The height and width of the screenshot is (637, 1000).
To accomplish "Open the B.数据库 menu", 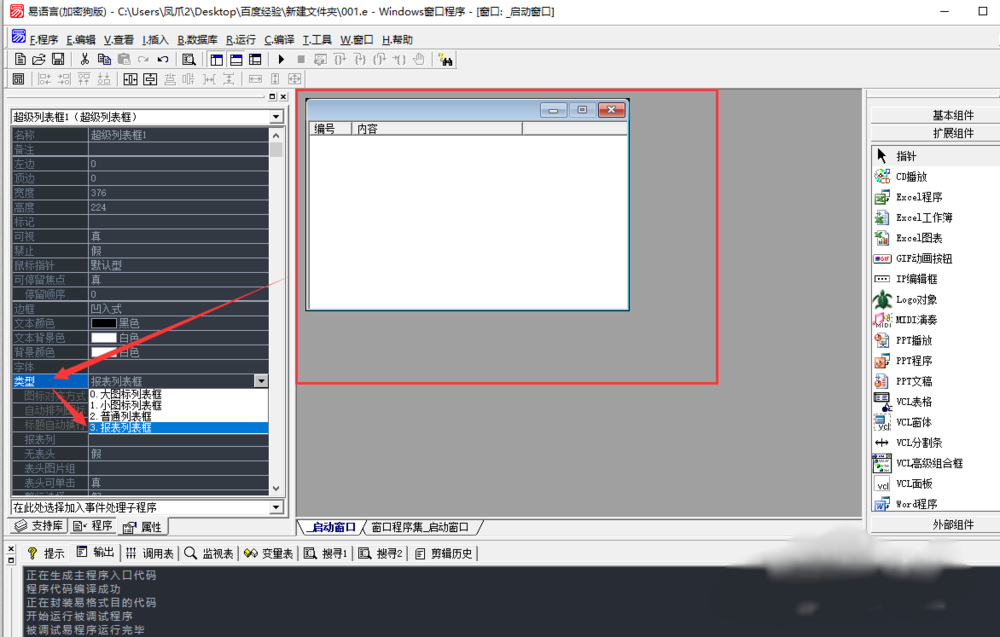I will [x=197, y=40].
